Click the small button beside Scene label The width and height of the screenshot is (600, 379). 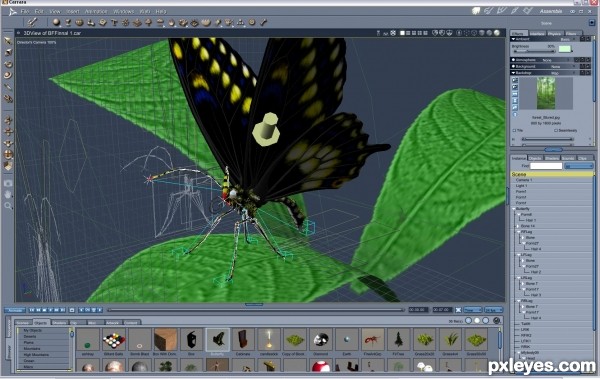[592, 23]
